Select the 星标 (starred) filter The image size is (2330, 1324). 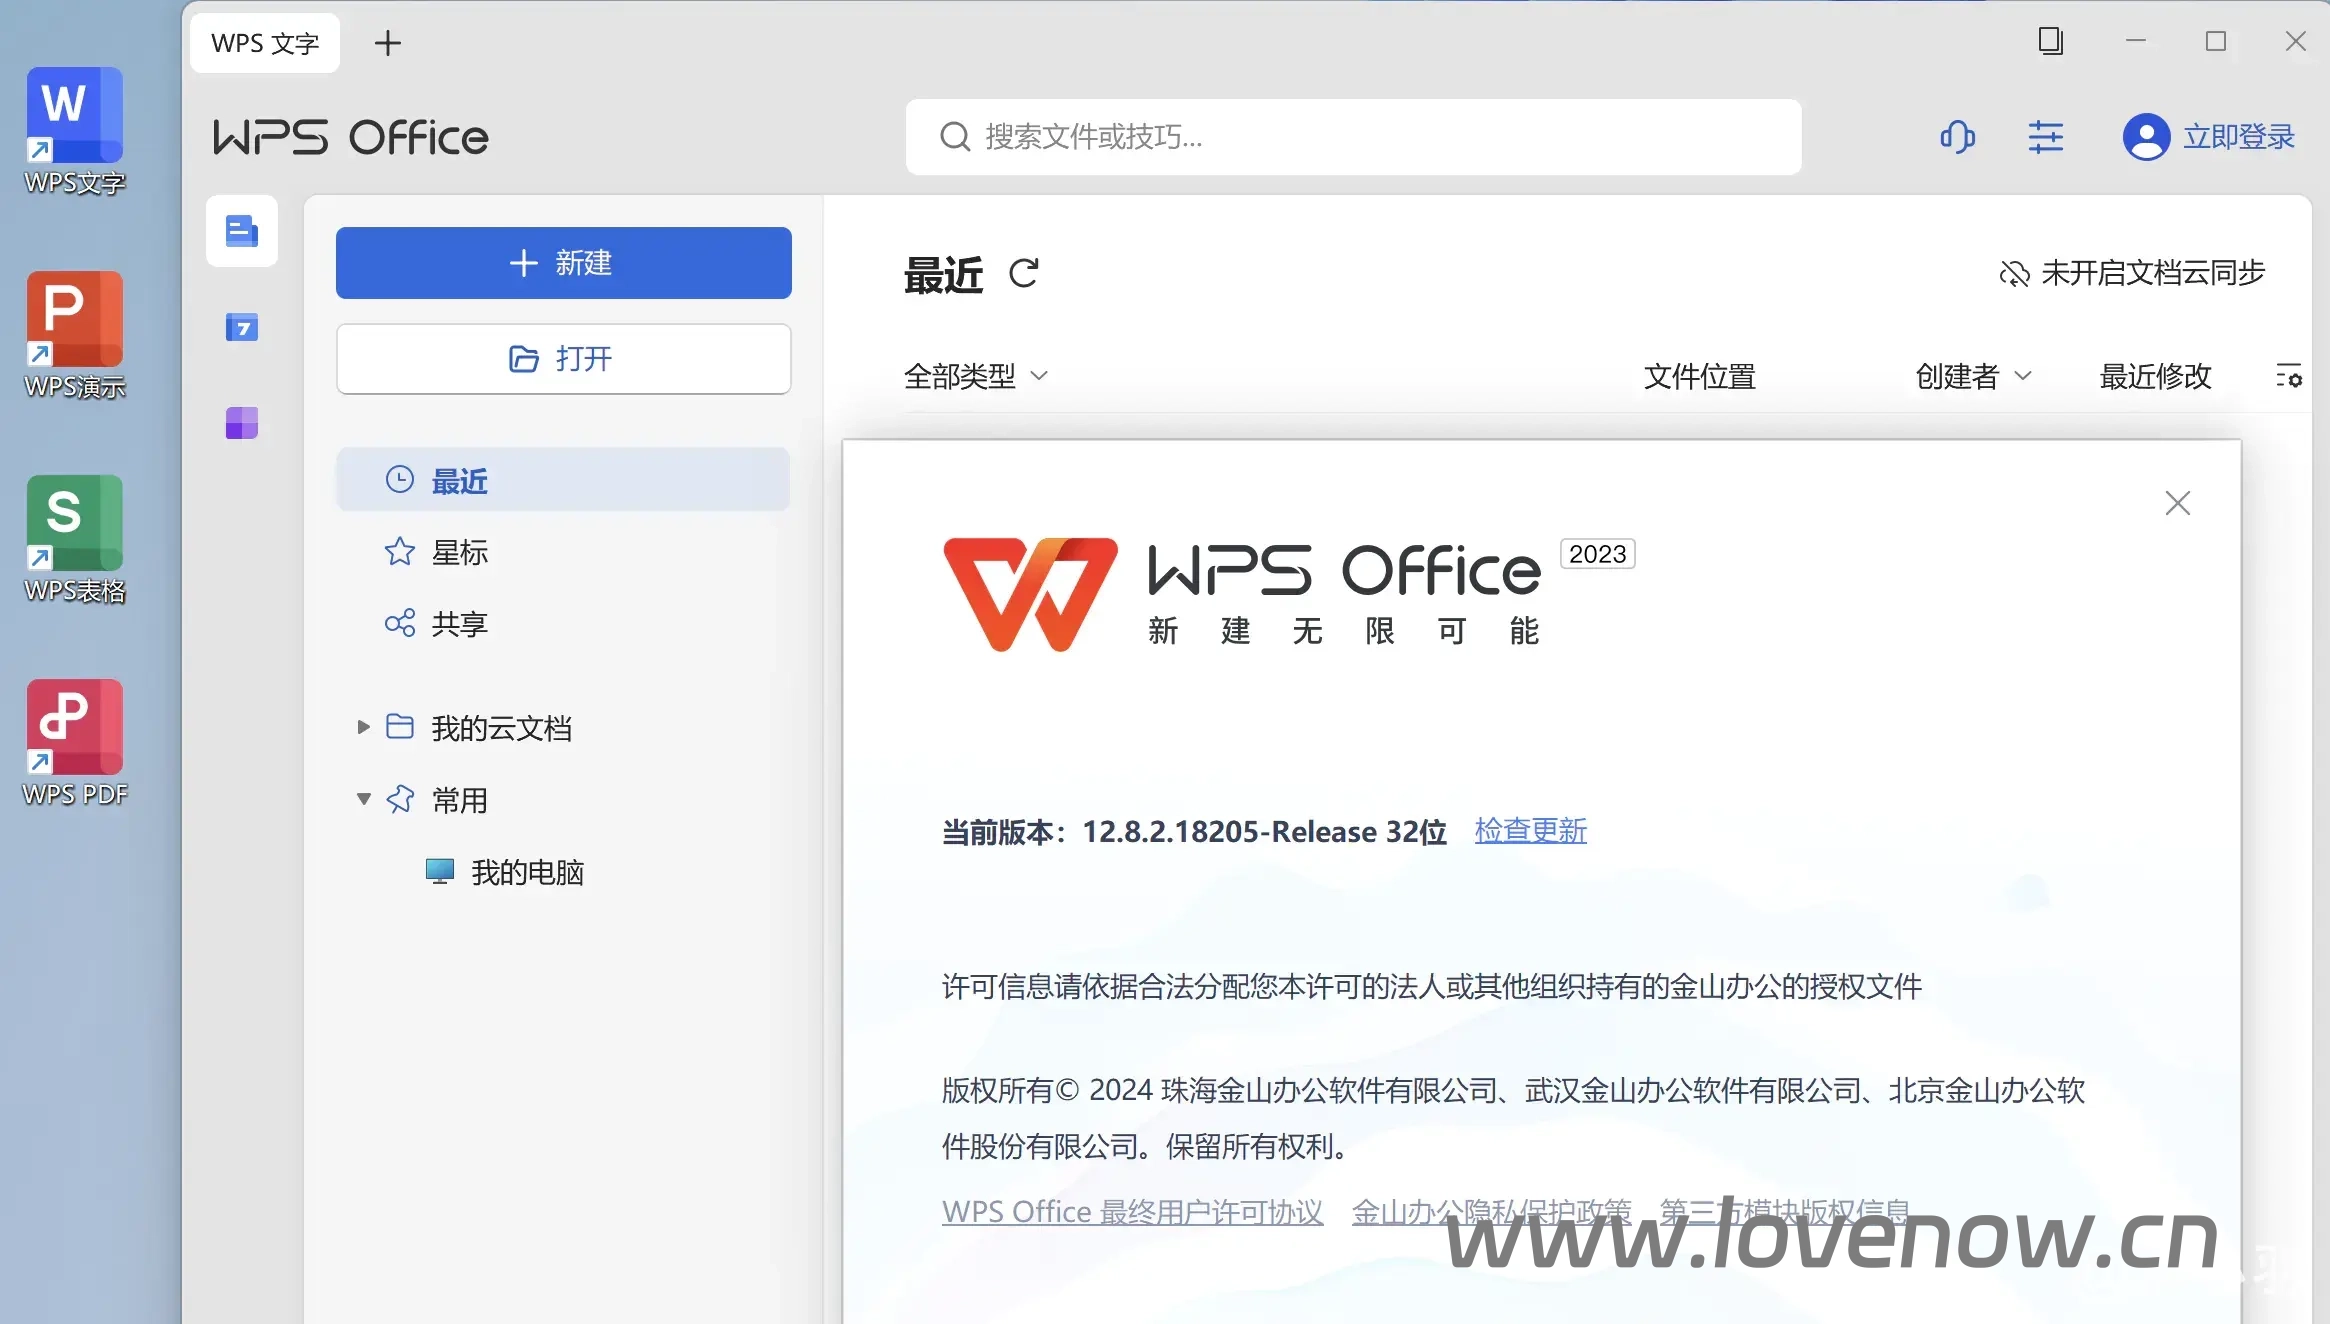click(x=459, y=553)
